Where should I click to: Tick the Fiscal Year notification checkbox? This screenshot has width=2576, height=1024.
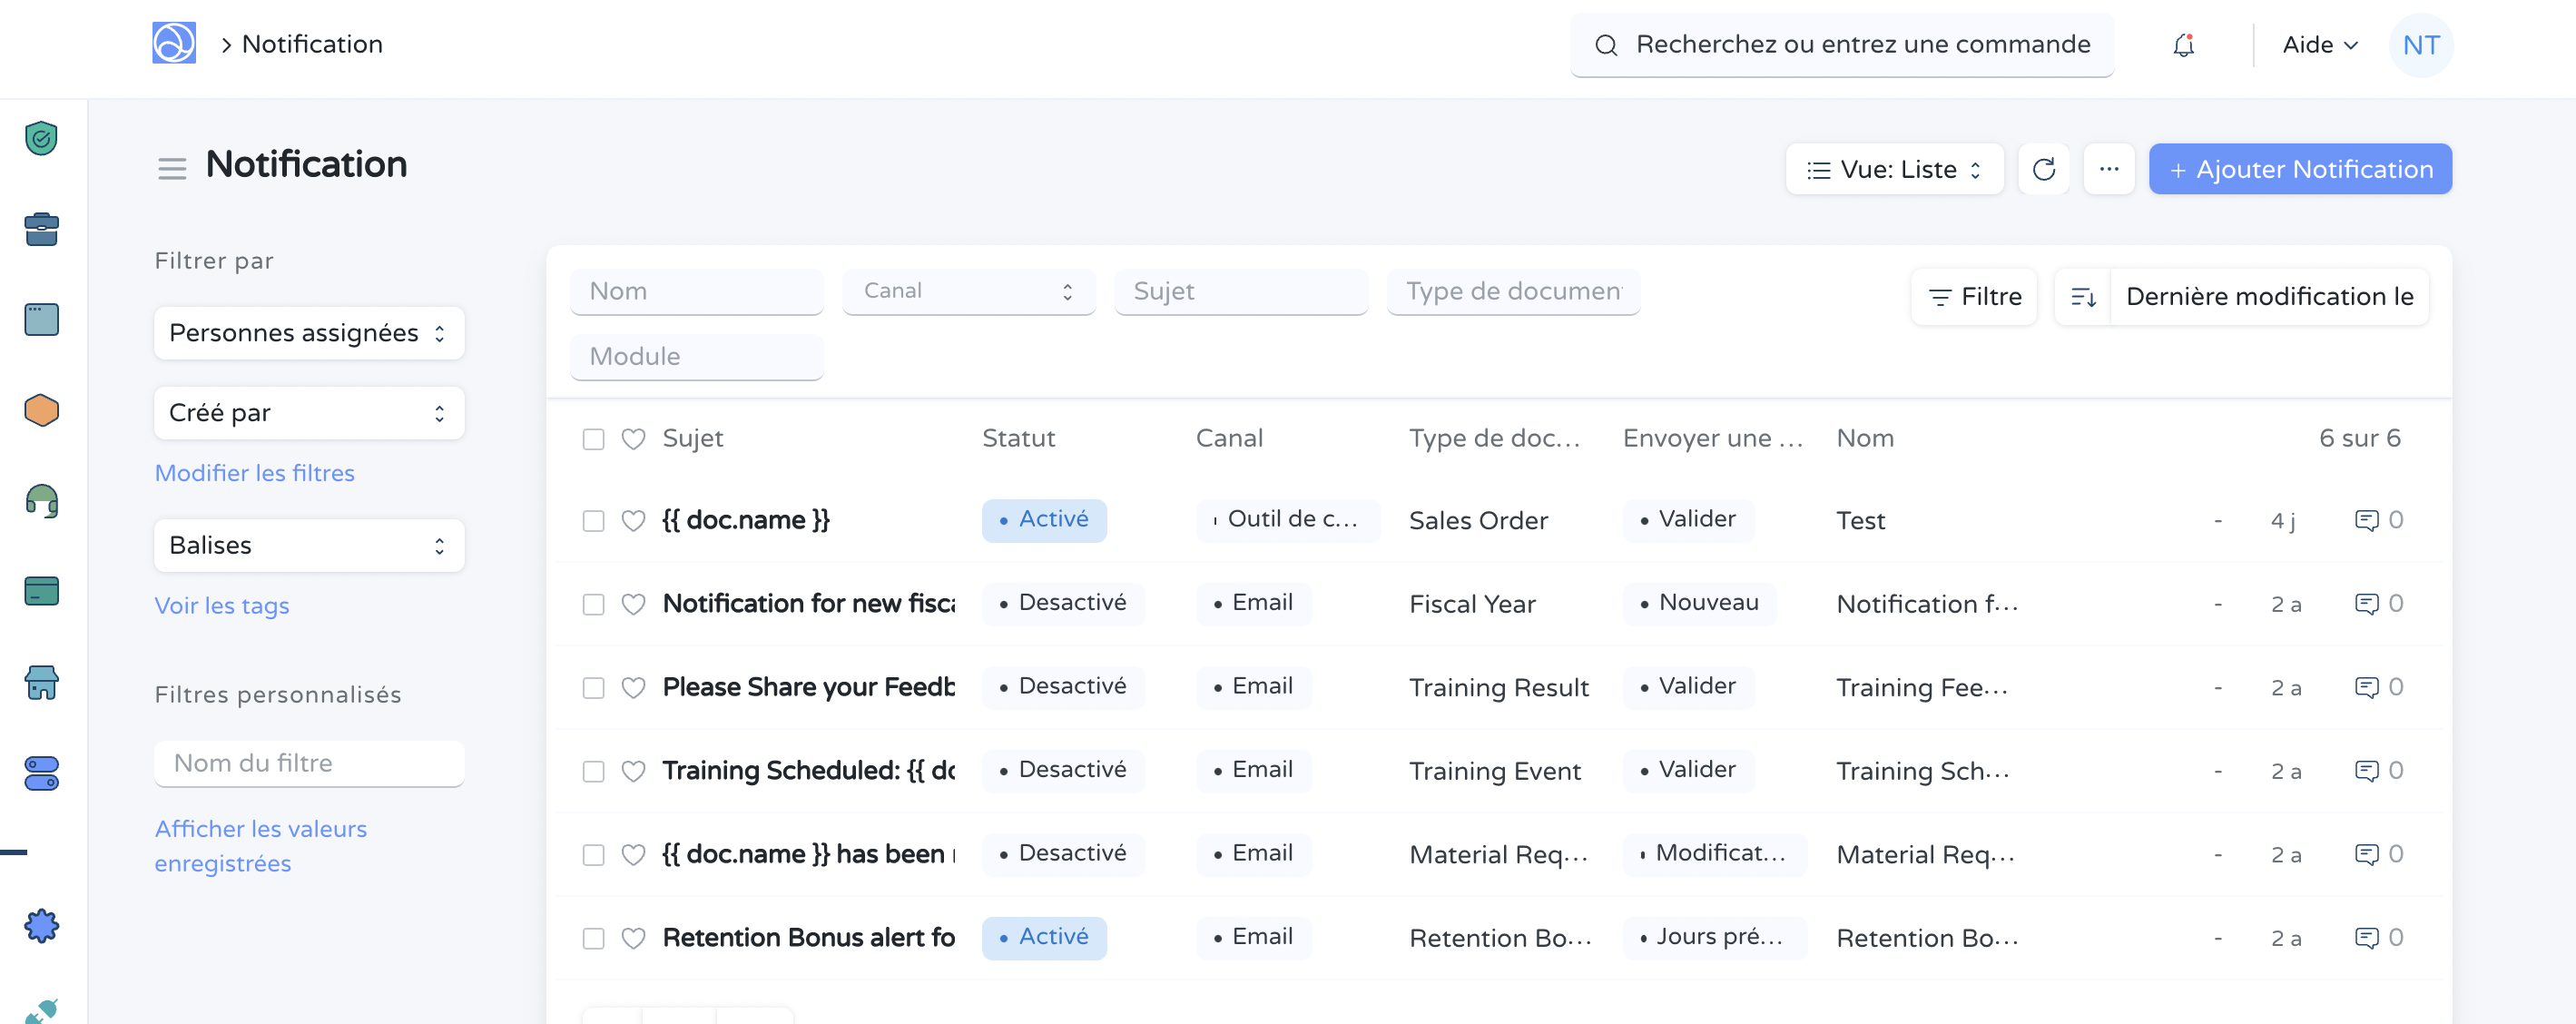point(593,604)
